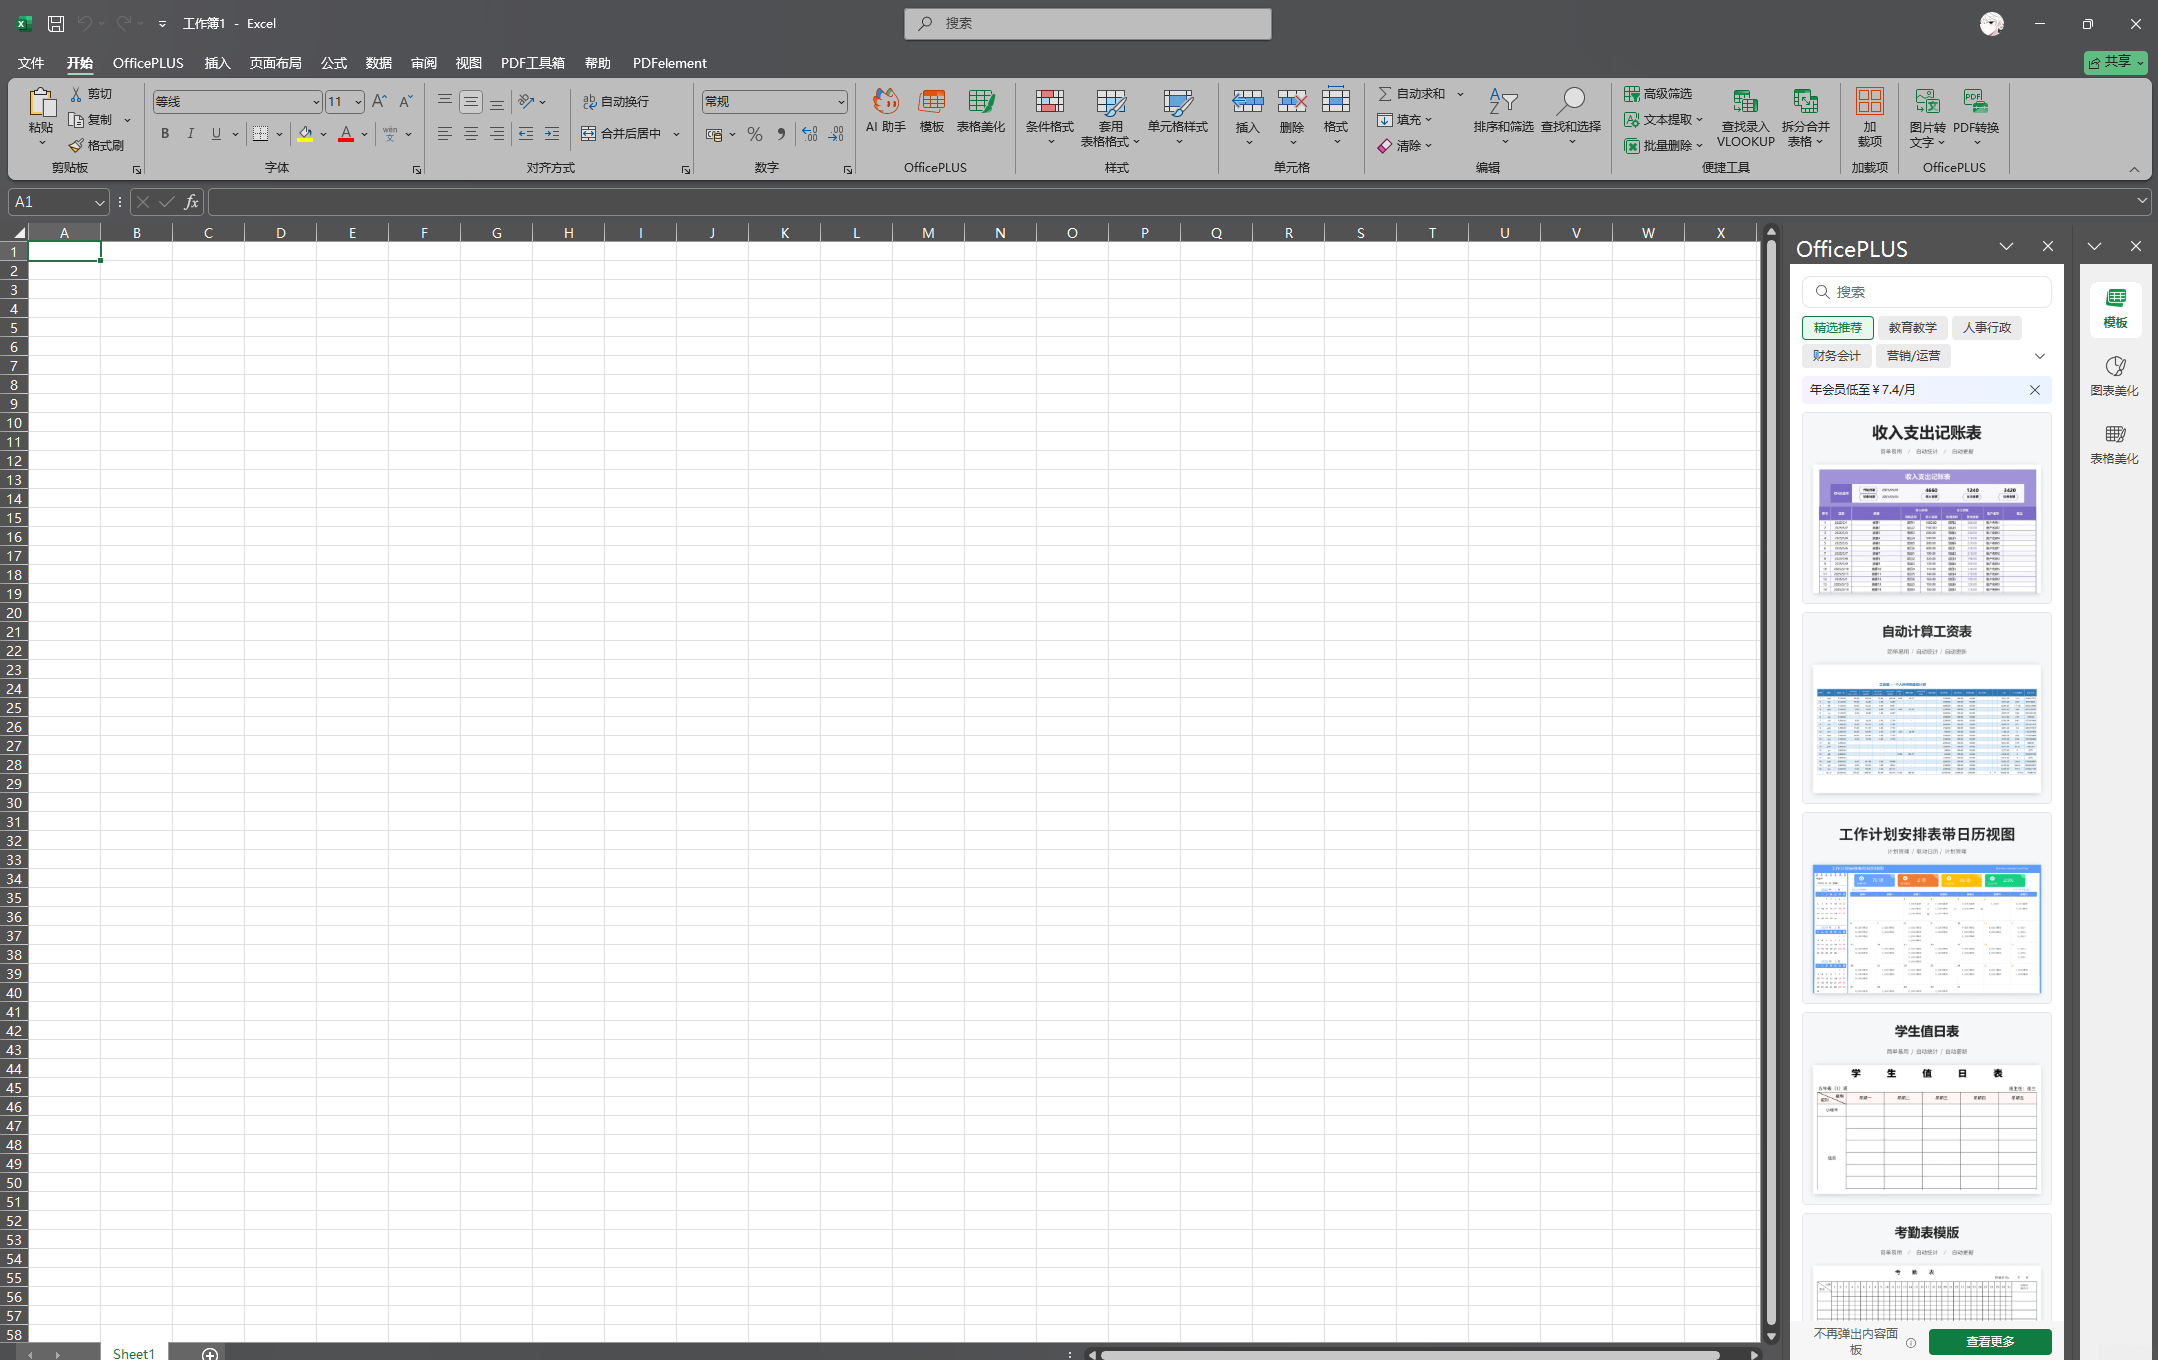Click the insert function fx icon
Image resolution: width=2158 pixels, height=1360 pixels.
[x=191, y=202]
